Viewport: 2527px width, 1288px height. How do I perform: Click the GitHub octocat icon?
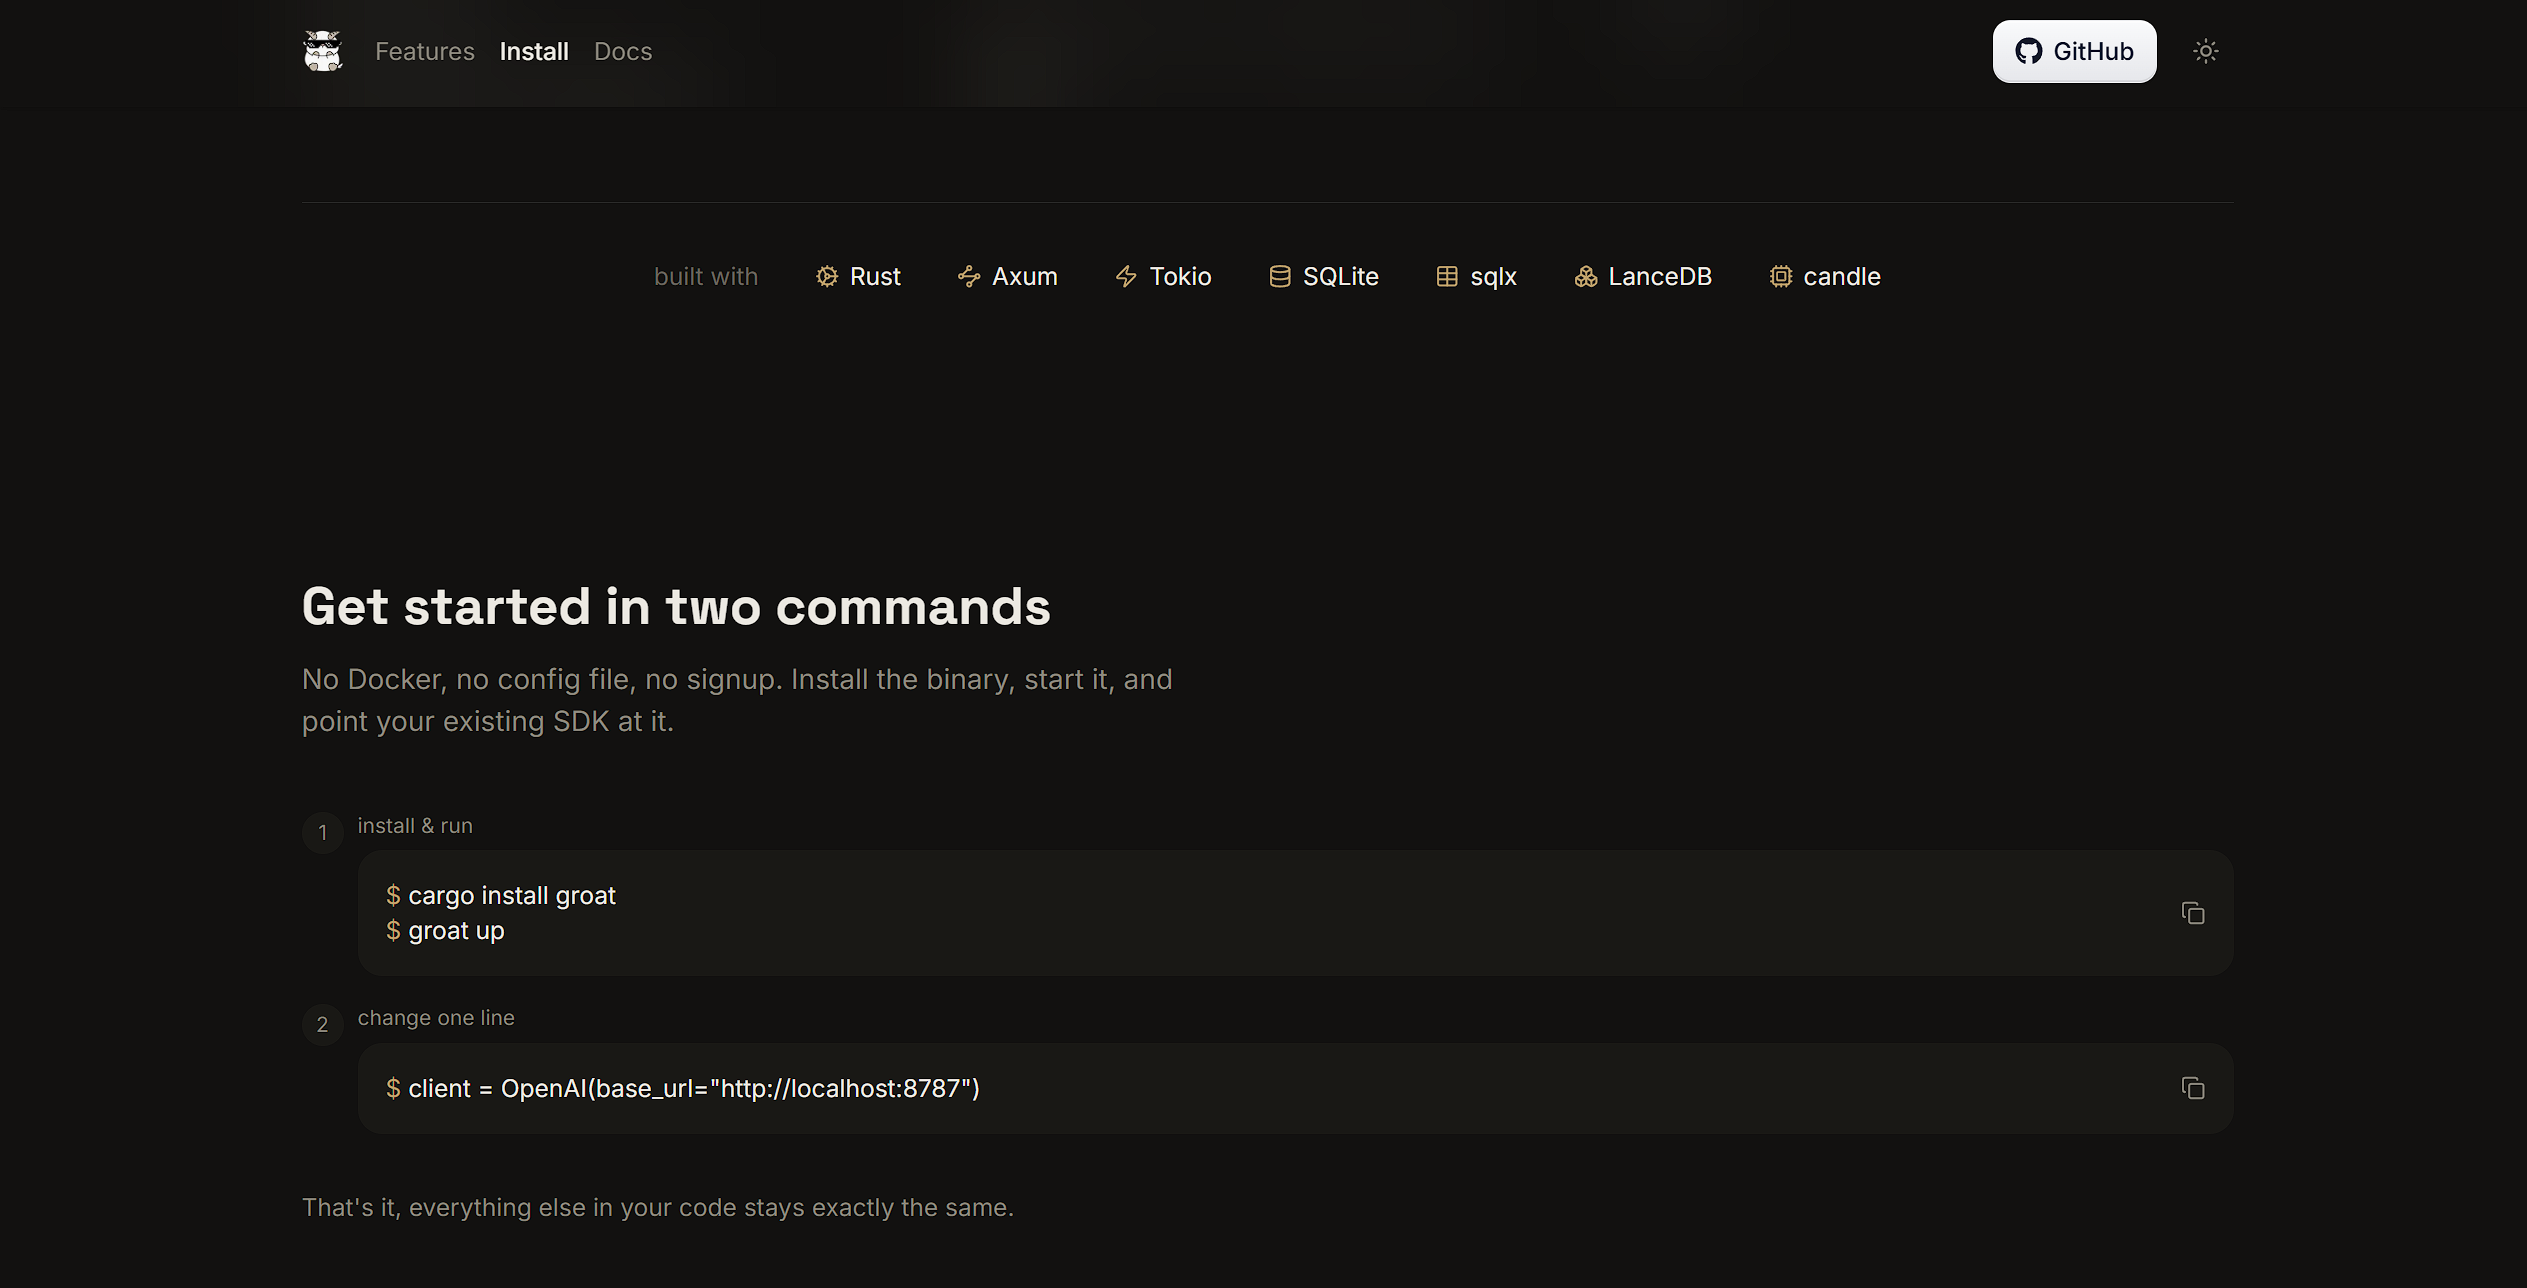point(2028,51)
